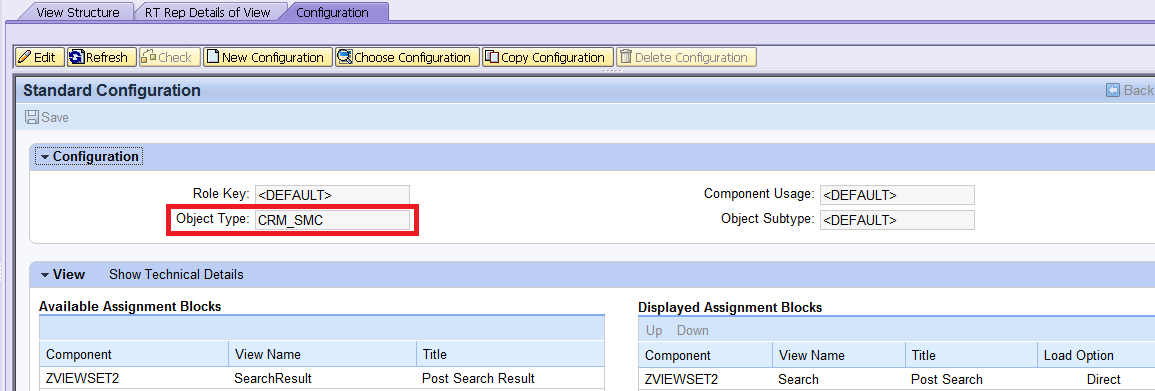Switch to the View Structure tab
The height and width of the screenshot is (391, 1155).
[77, 13]
